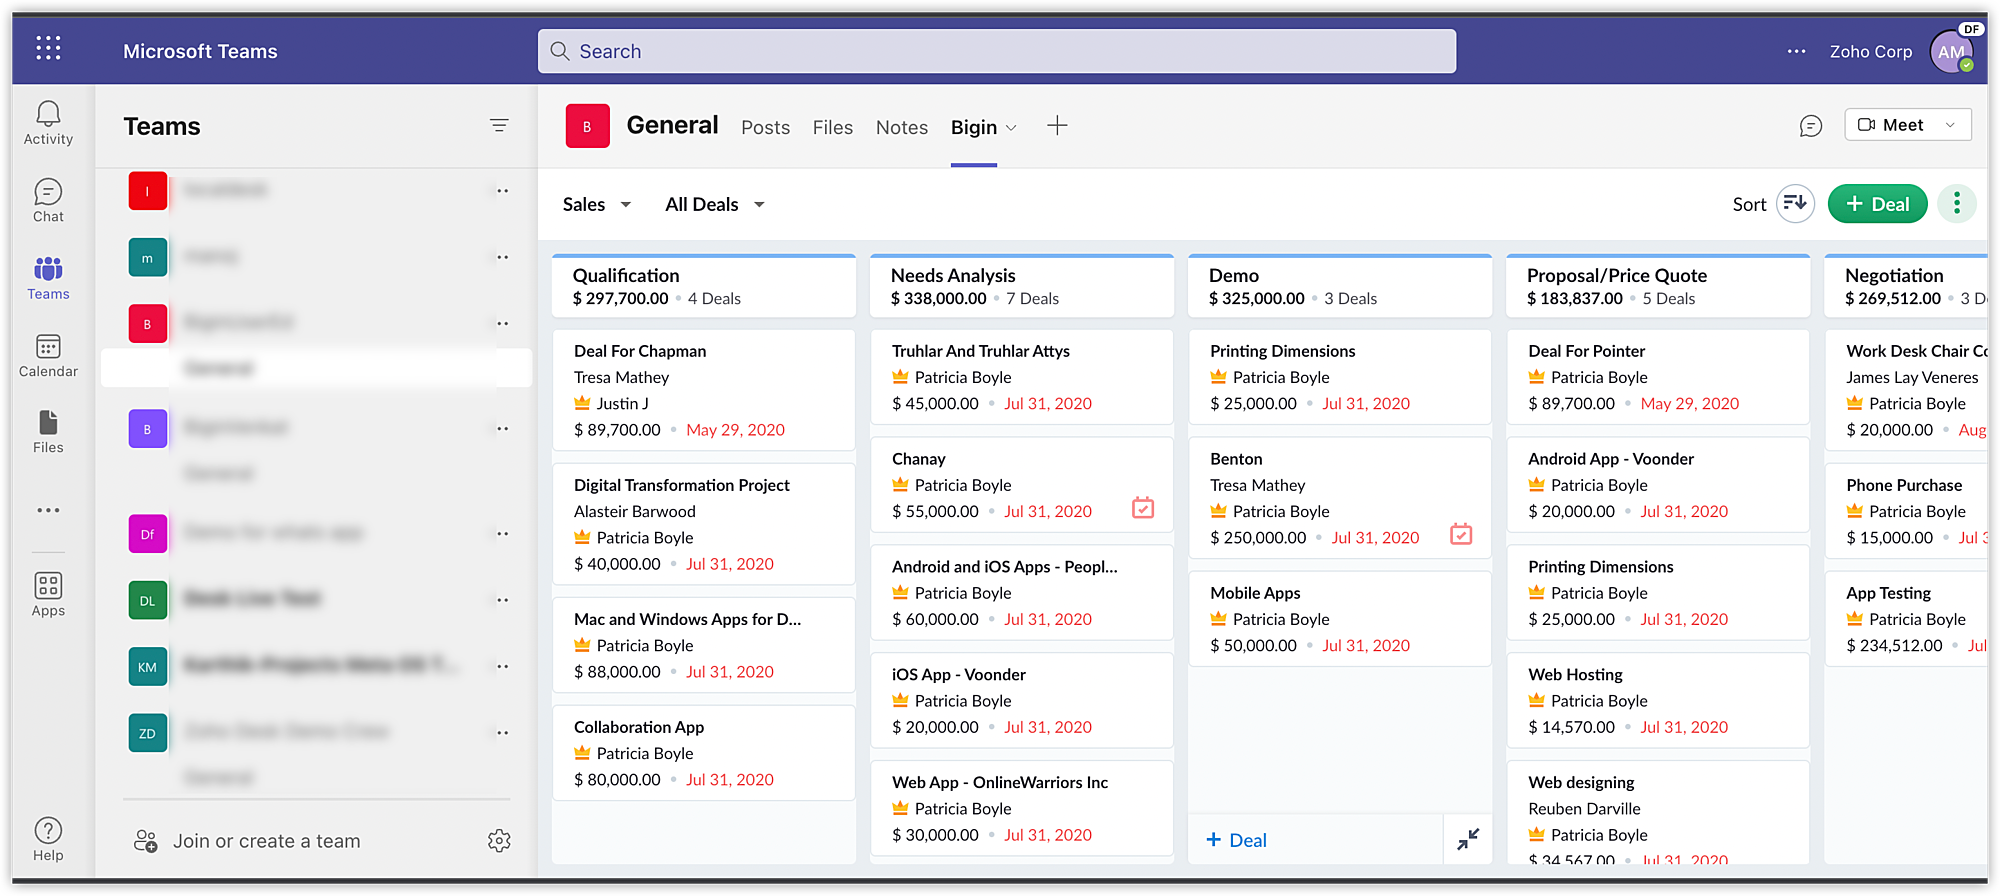Click activity icon on Chanay deal
Viewport: 2000px width, 896px height.
(1143, 508)
